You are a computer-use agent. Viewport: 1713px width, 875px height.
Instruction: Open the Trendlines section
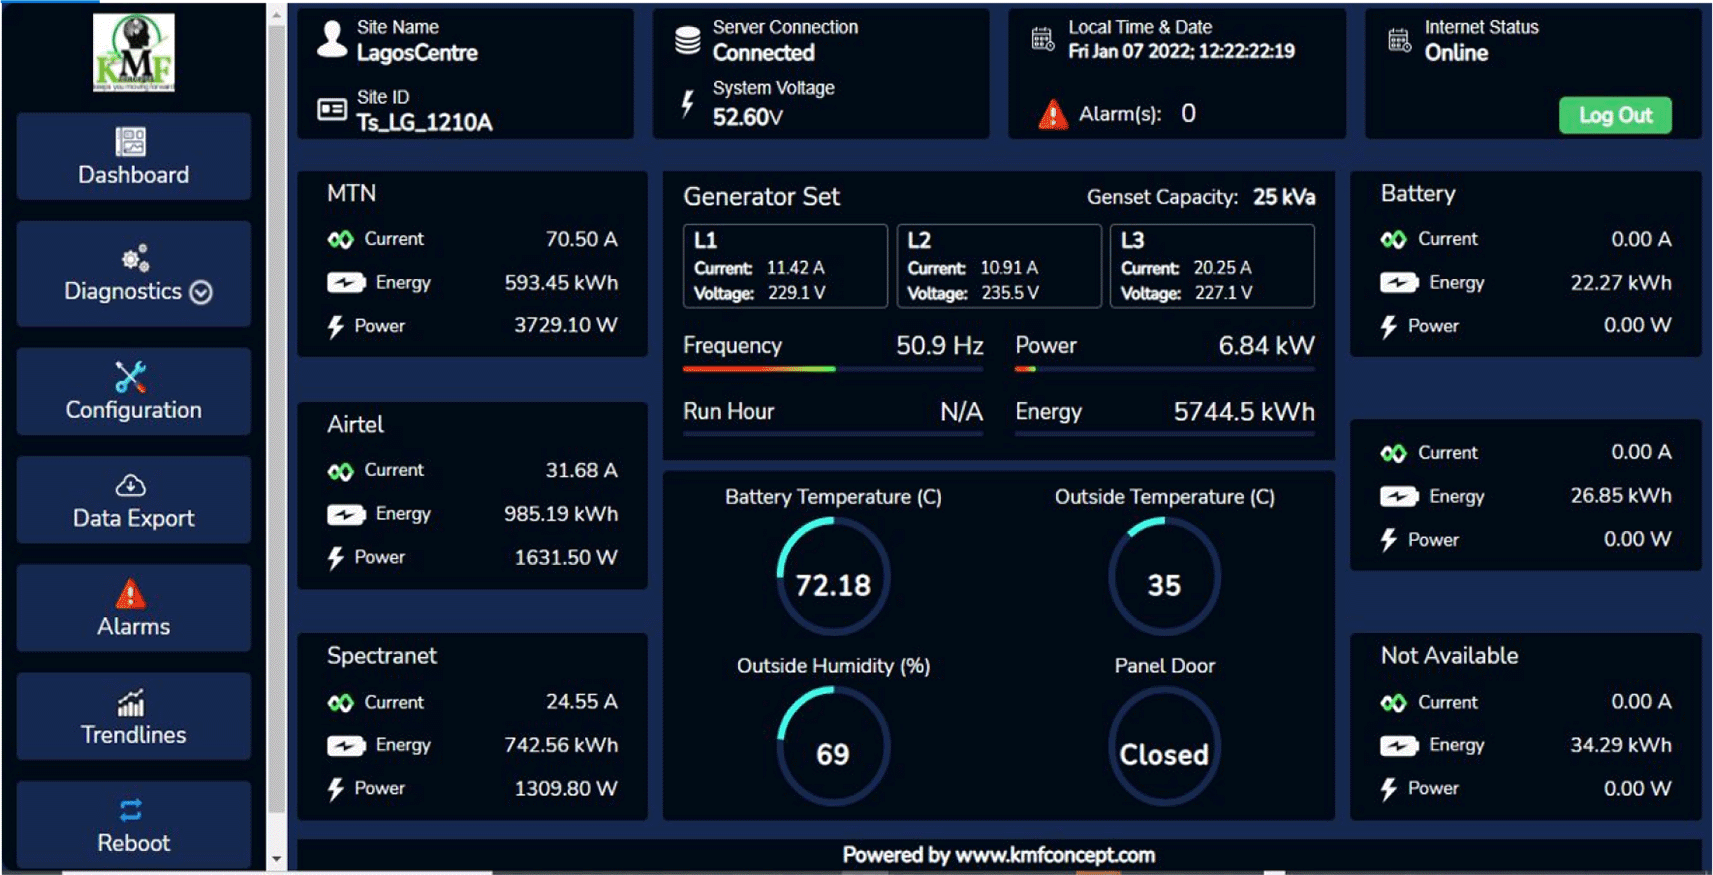(133, 716)
